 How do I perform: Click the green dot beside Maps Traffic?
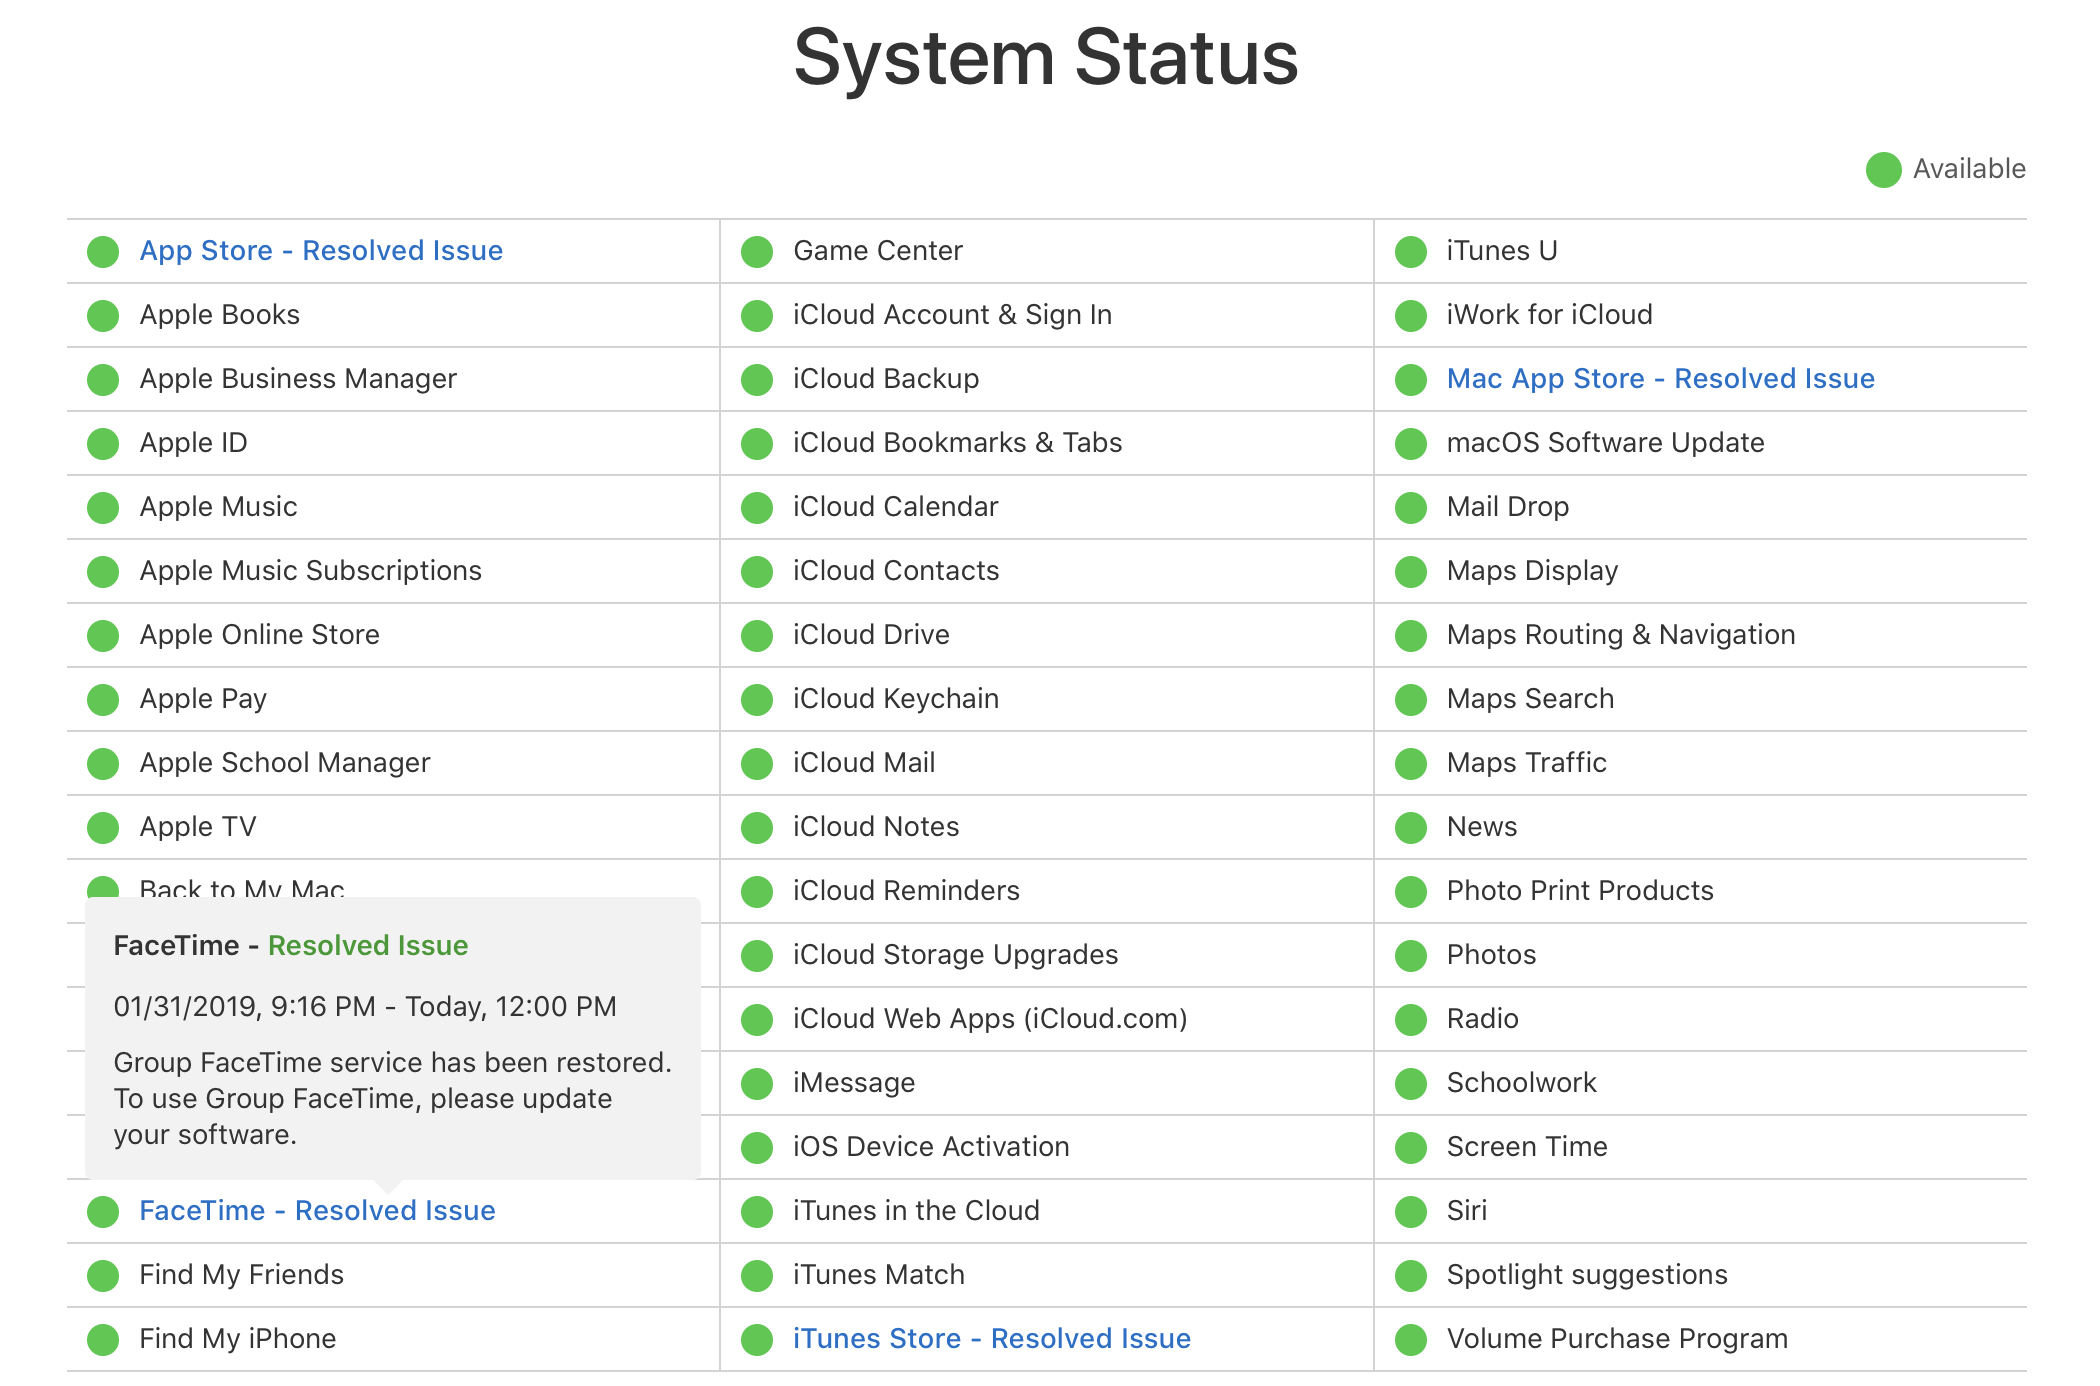[1410, 764]
